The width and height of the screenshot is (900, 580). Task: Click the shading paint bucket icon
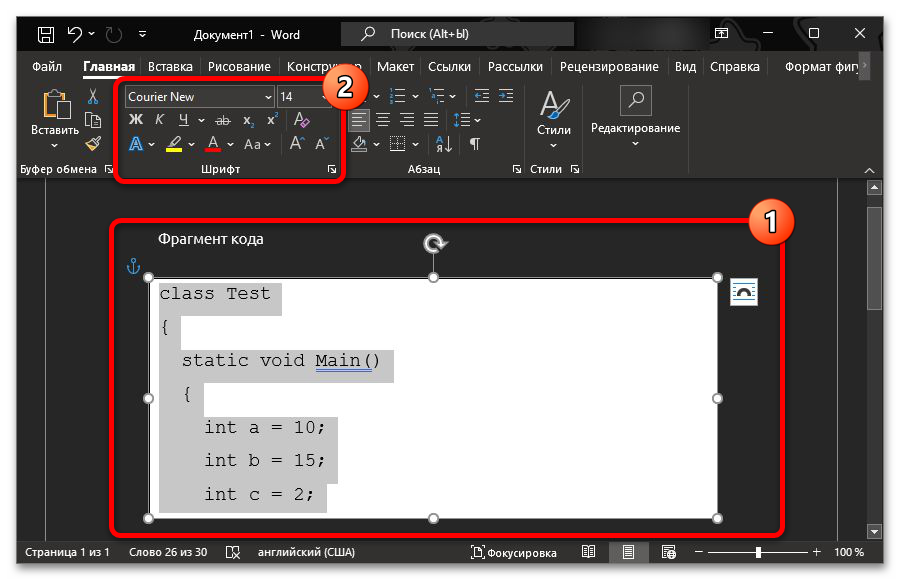(359, 144)
